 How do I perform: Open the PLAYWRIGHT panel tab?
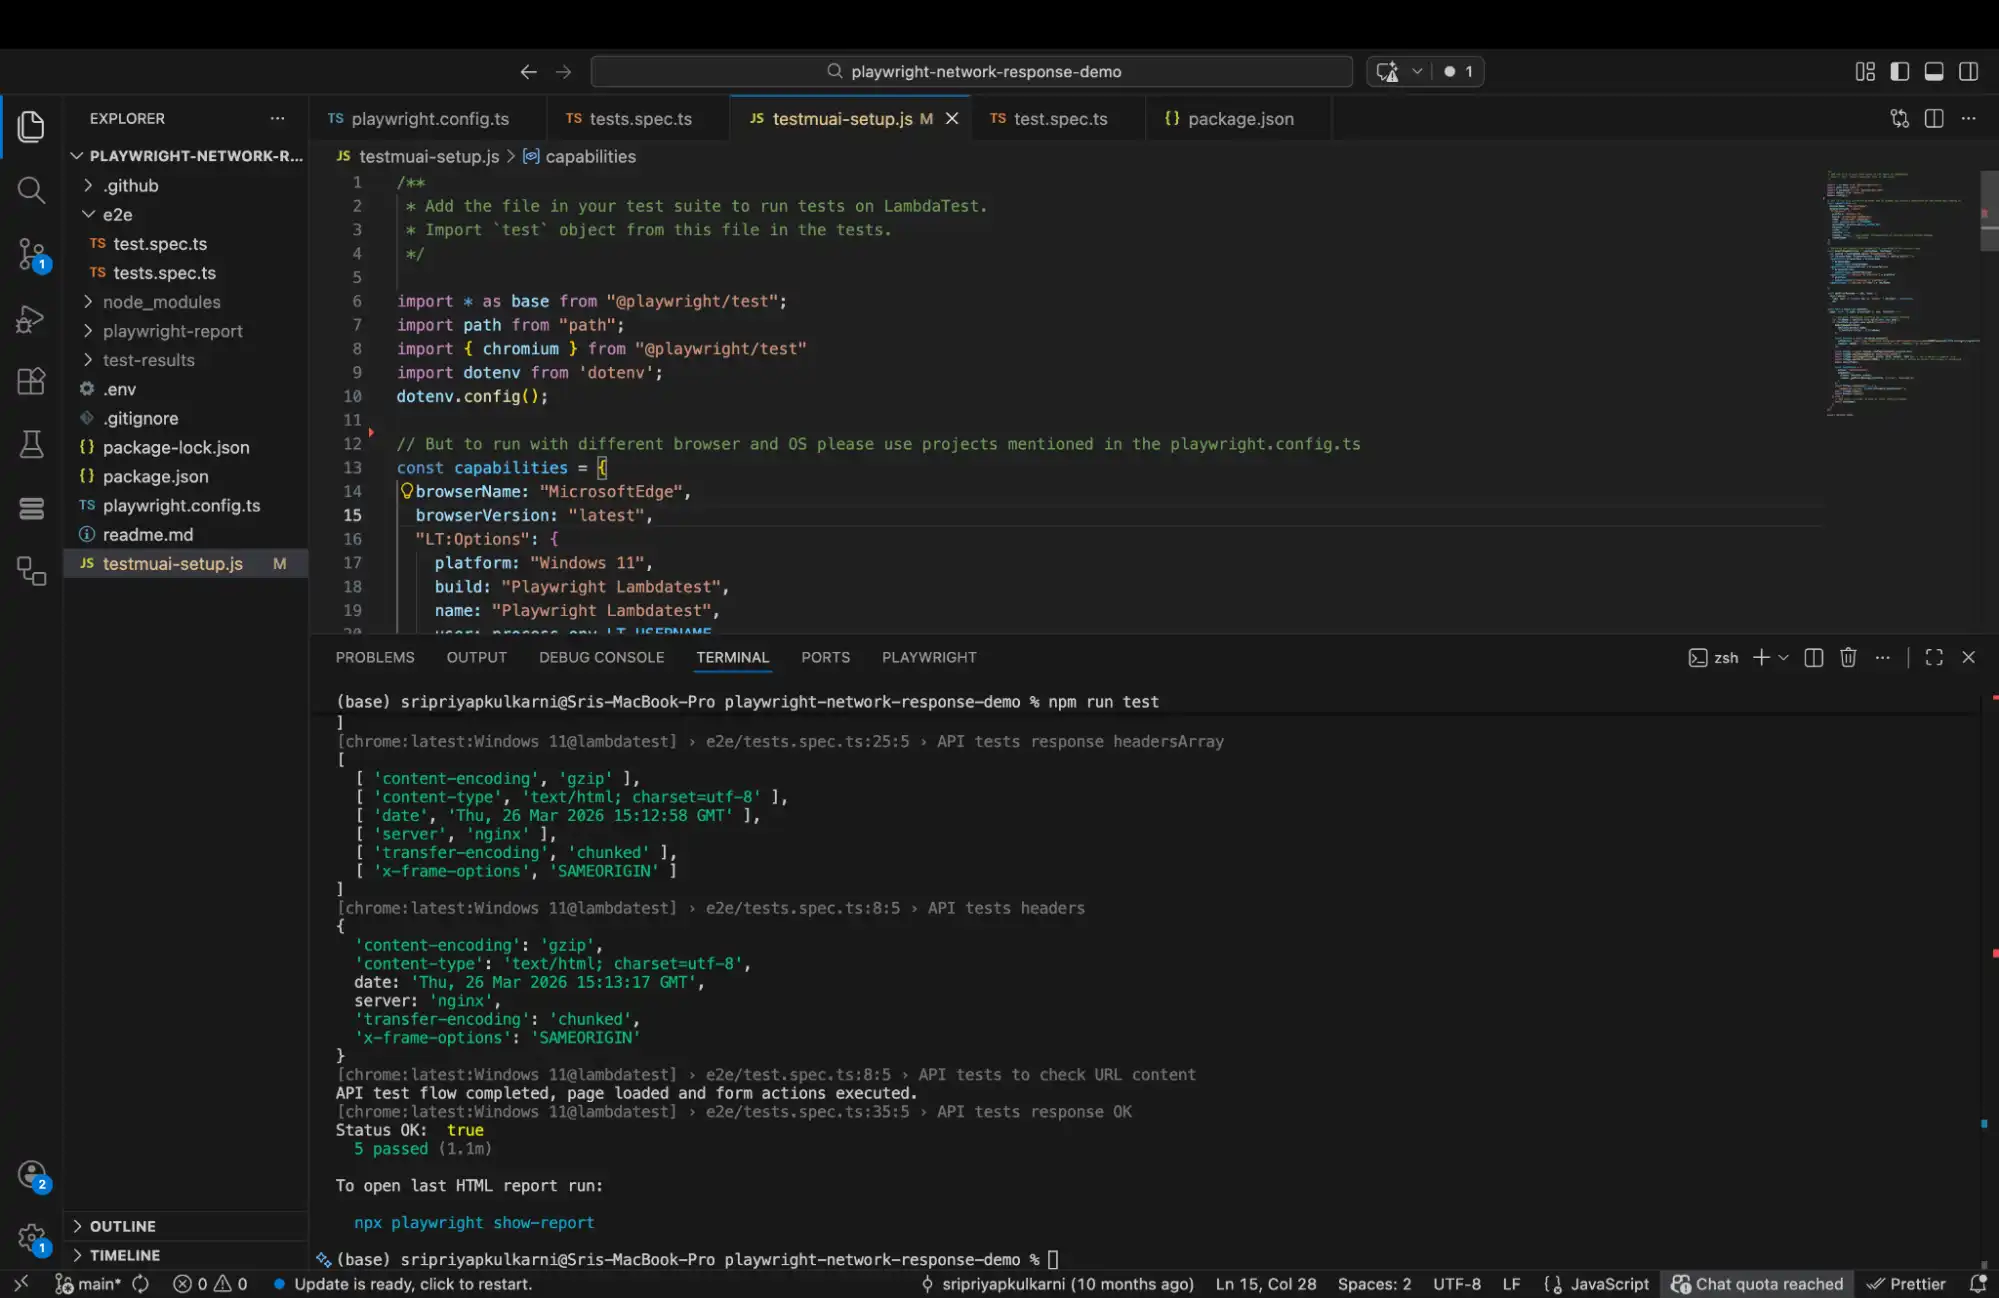[x=929, y=658]
